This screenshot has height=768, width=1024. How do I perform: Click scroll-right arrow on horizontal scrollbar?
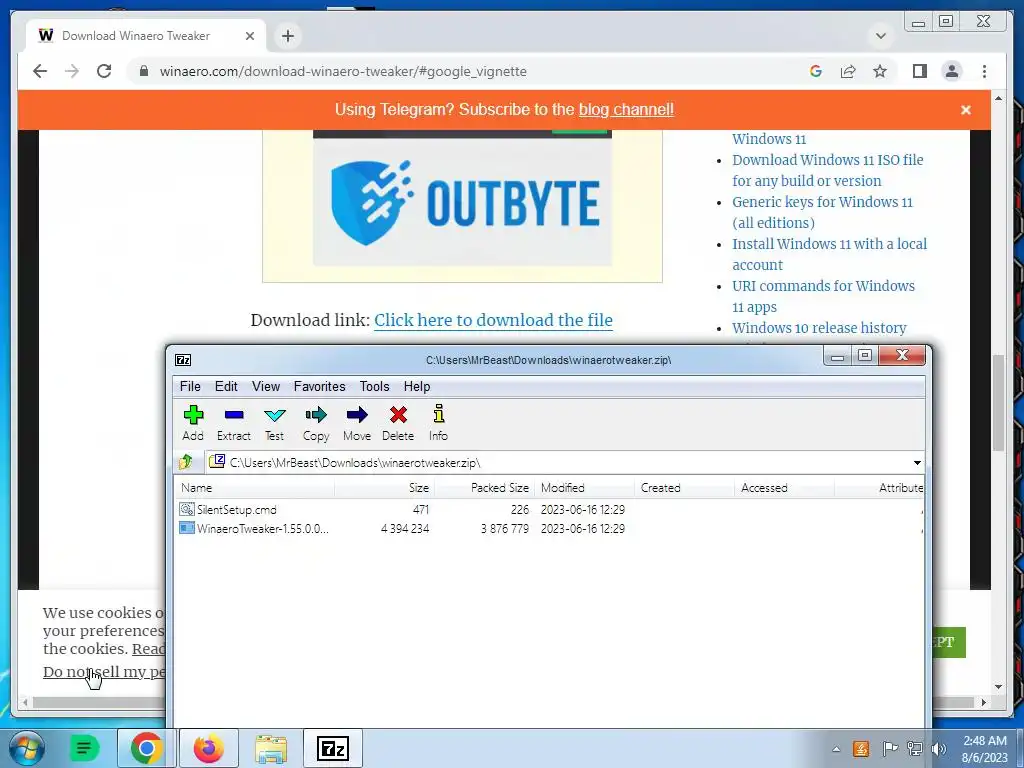click(984, 703)
